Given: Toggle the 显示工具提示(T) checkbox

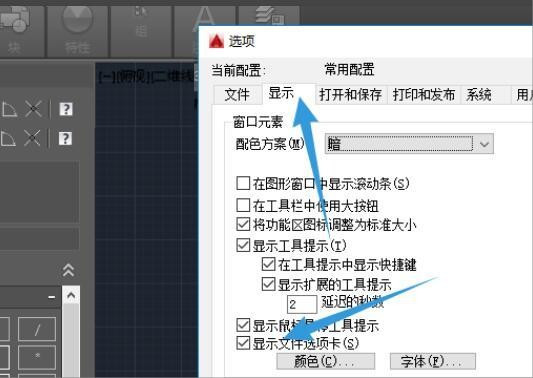Looking at the screenshot, I should coord(243,245).
